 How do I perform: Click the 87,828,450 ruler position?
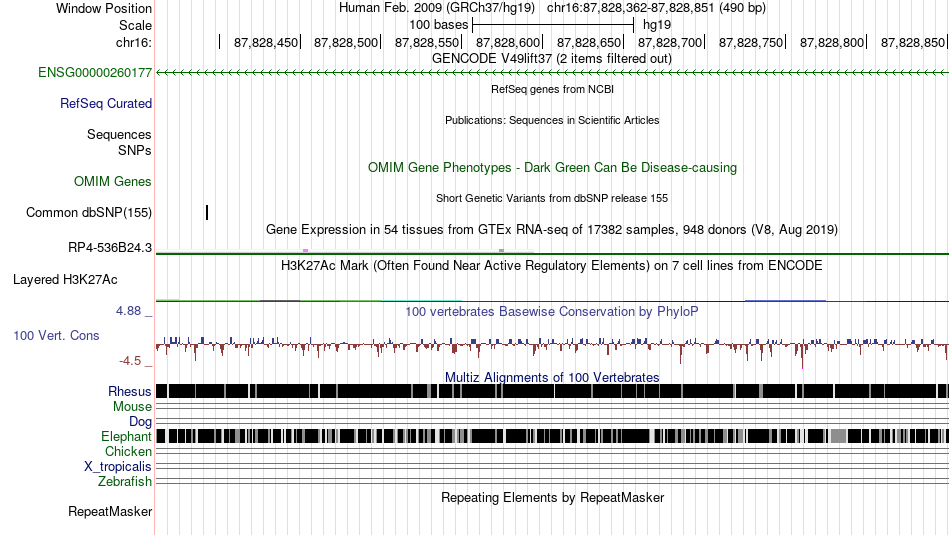tap(266, 42)
